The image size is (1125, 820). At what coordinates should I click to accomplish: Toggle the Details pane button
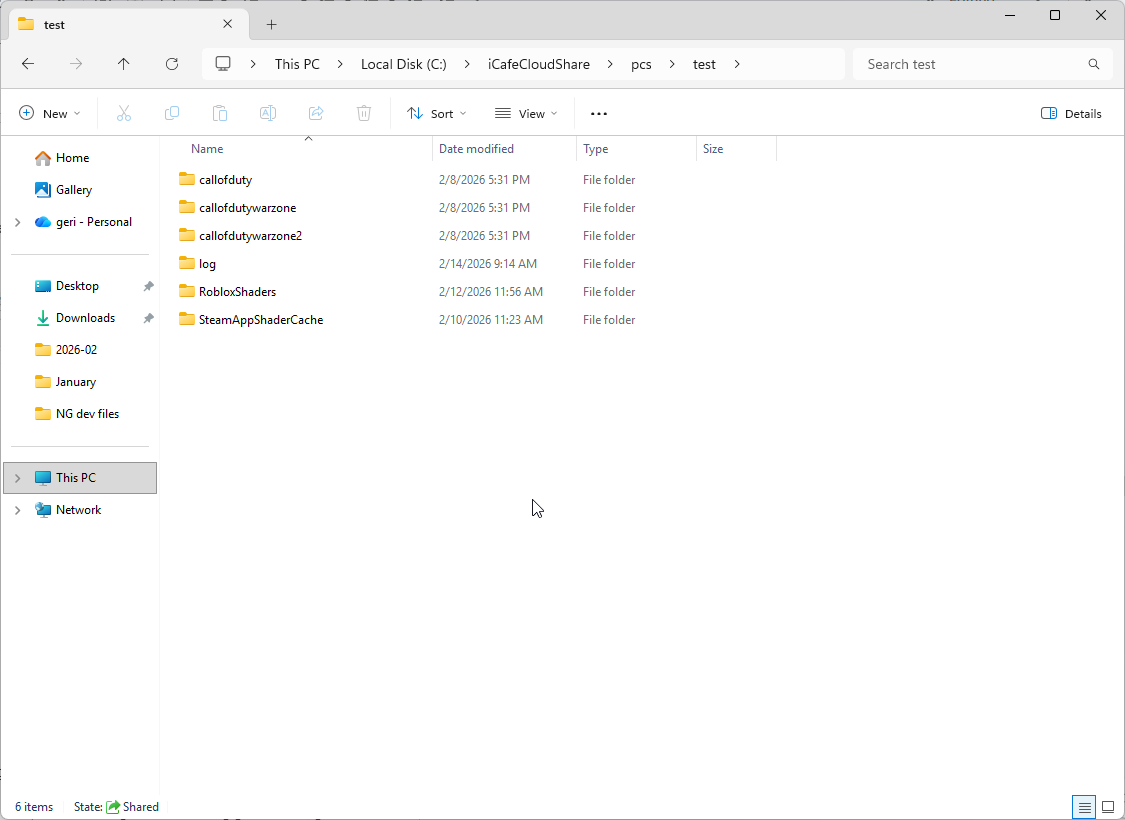click(1071, 114)
